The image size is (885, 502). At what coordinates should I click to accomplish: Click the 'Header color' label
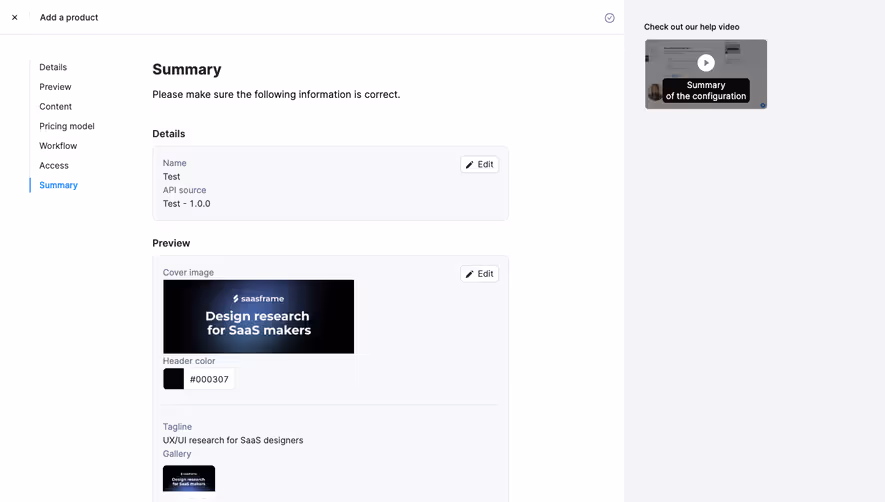click(x=189, y=361)
